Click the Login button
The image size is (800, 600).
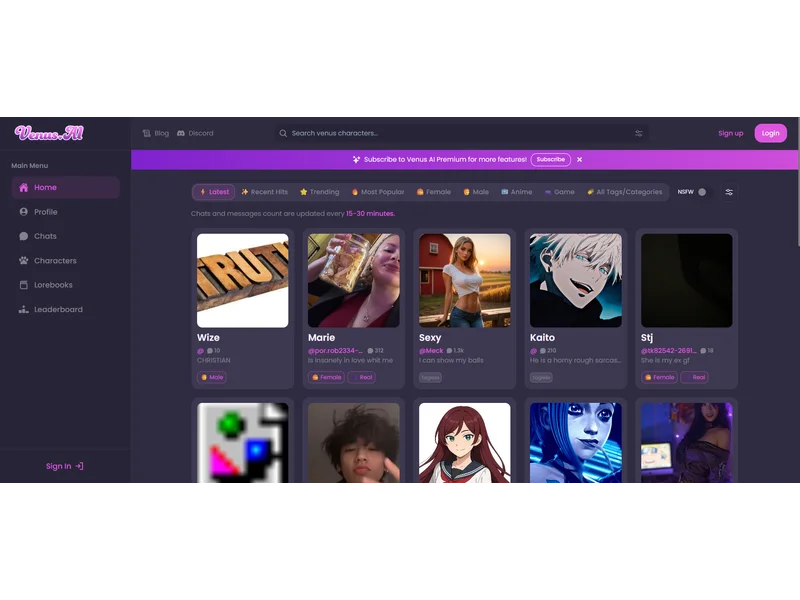(x=769, y=133)
